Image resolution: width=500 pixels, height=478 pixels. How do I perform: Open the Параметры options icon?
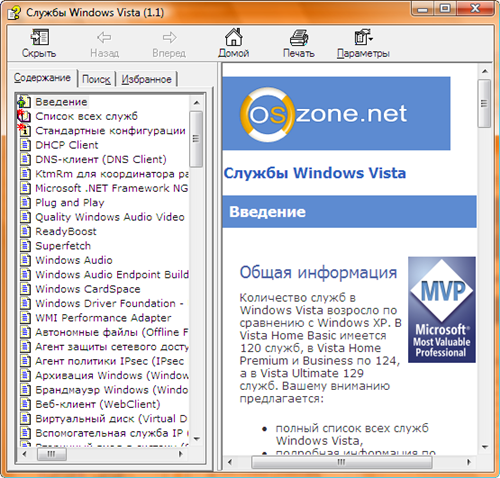pyautogui.click(x=363, y=37)
